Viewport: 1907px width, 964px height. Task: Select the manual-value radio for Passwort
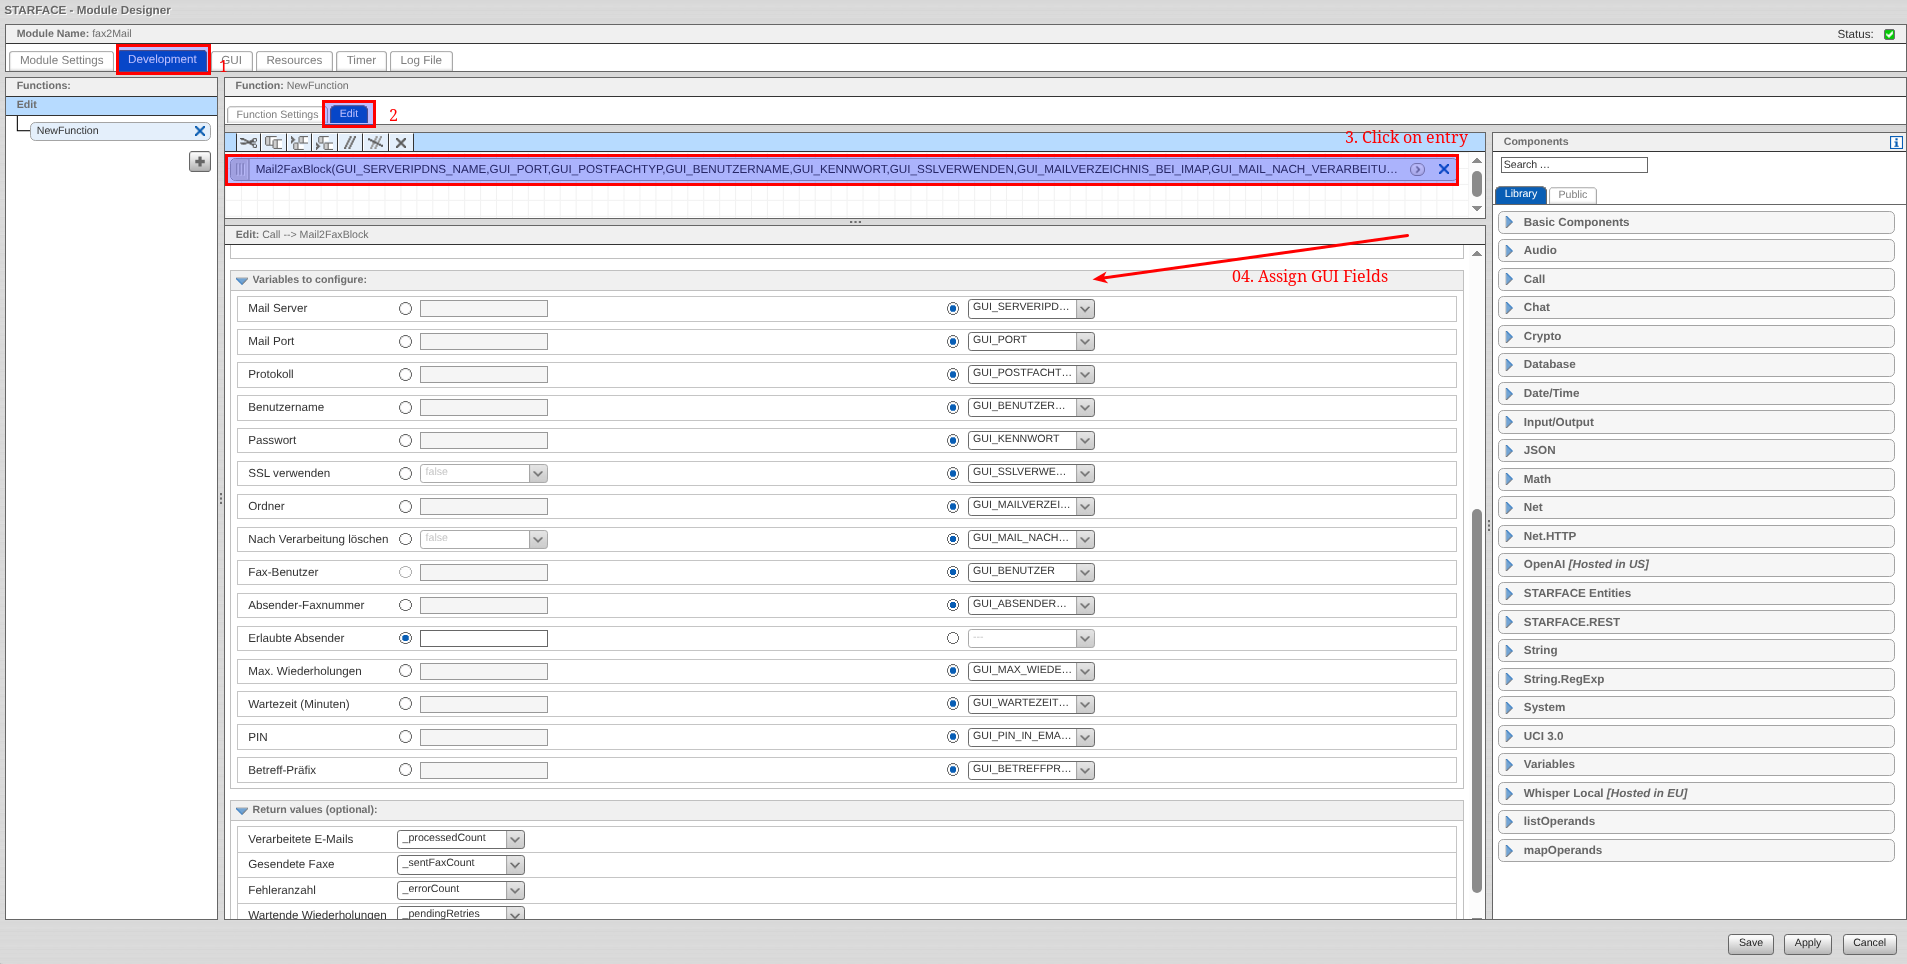[405, 441]
